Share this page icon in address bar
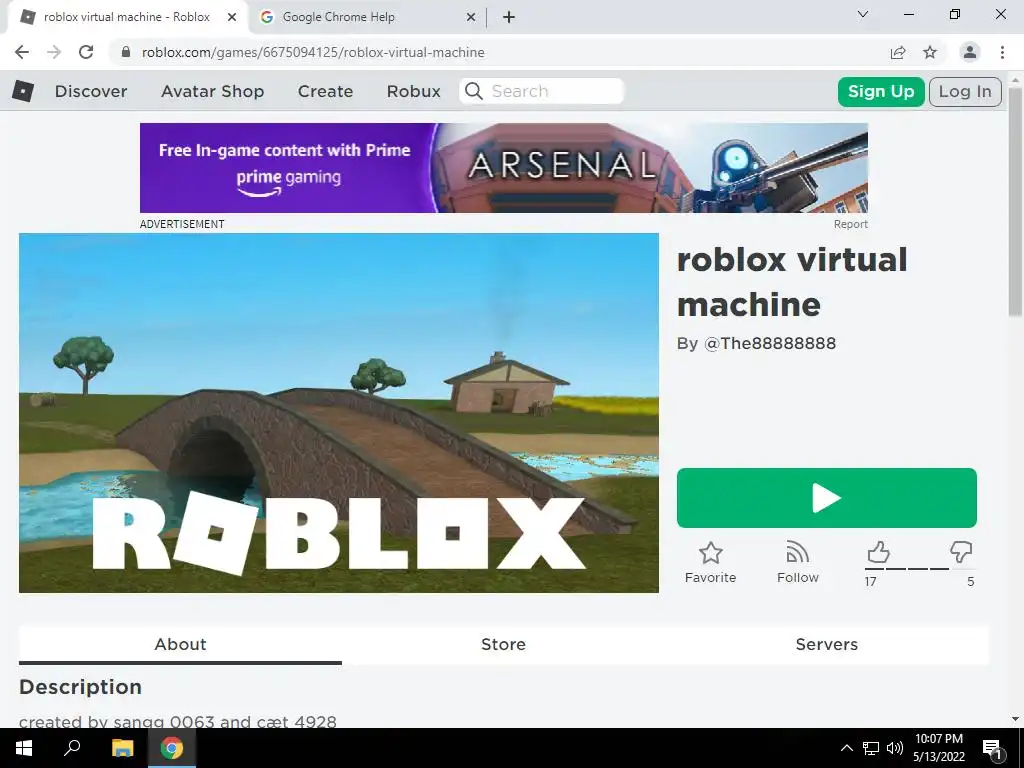Screen dimensions: 1024x768 (x=898, y=52)
